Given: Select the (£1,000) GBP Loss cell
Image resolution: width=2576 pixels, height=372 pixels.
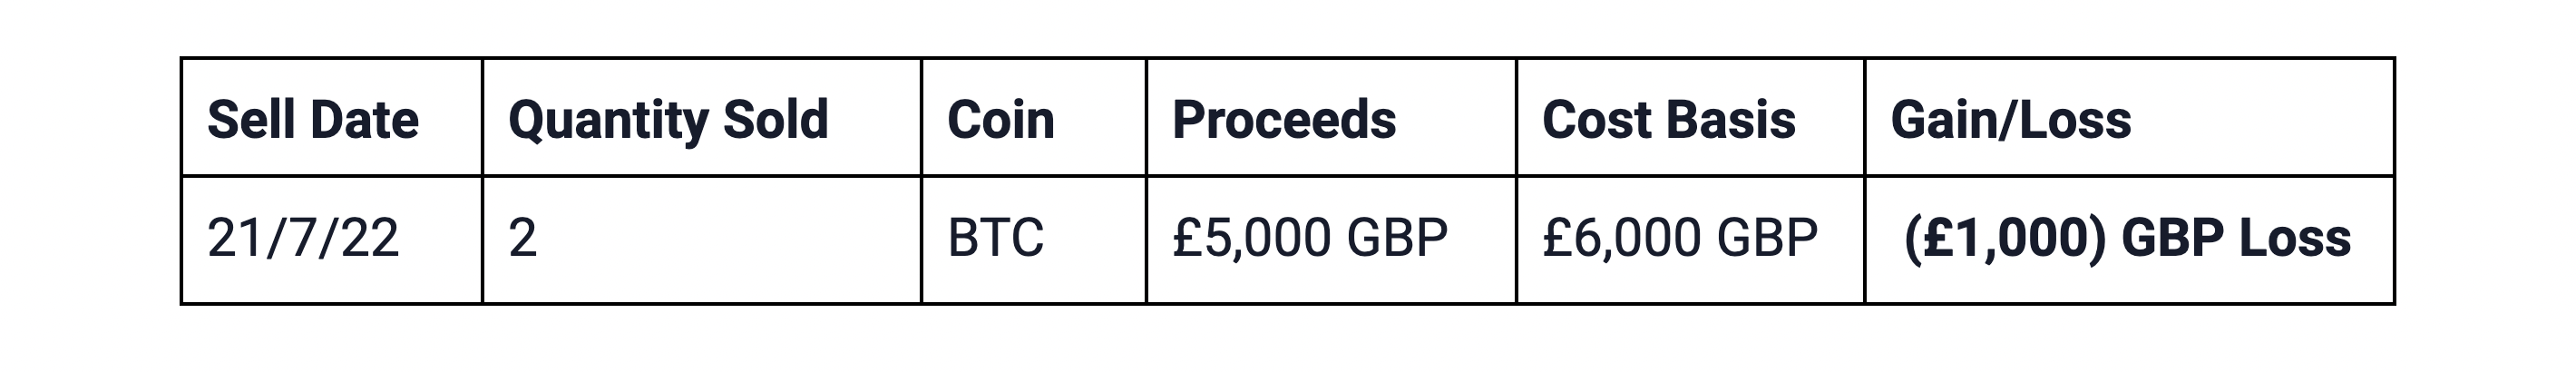Looking at the screenshot, I should (2127, 238).
